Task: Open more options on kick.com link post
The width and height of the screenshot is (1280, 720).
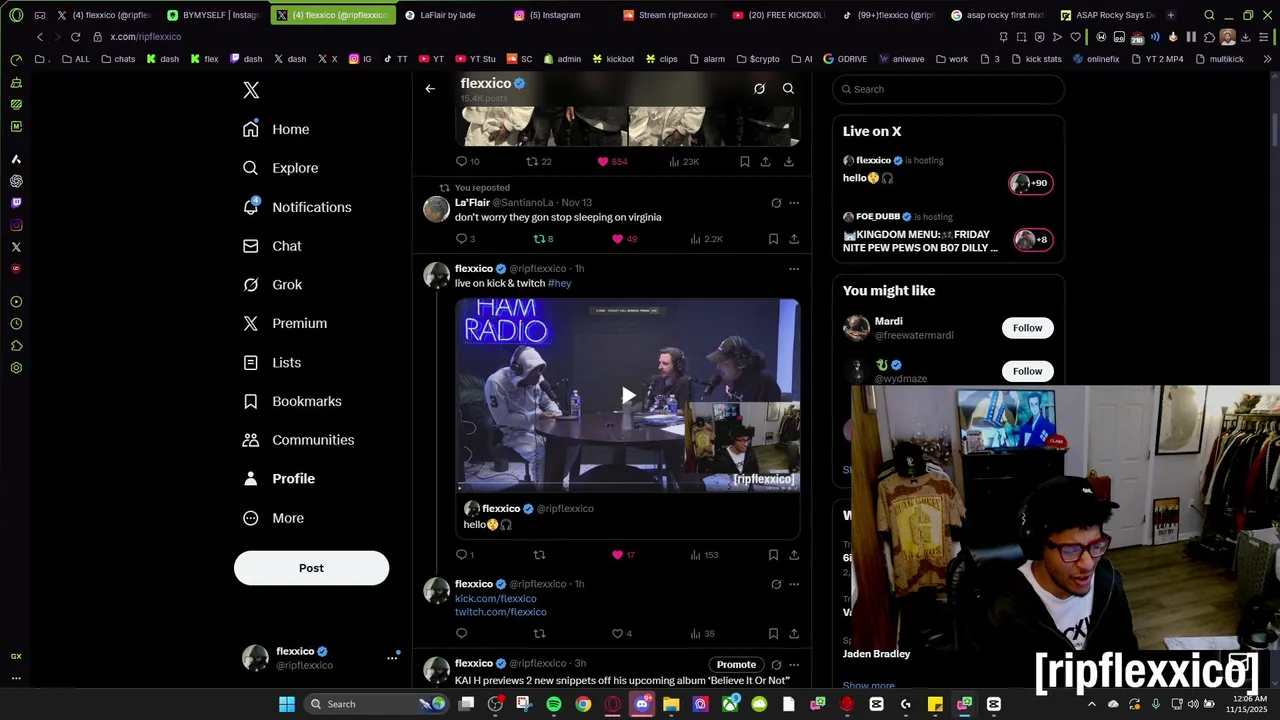Action: pyautogui.click(x=794, y=584)
